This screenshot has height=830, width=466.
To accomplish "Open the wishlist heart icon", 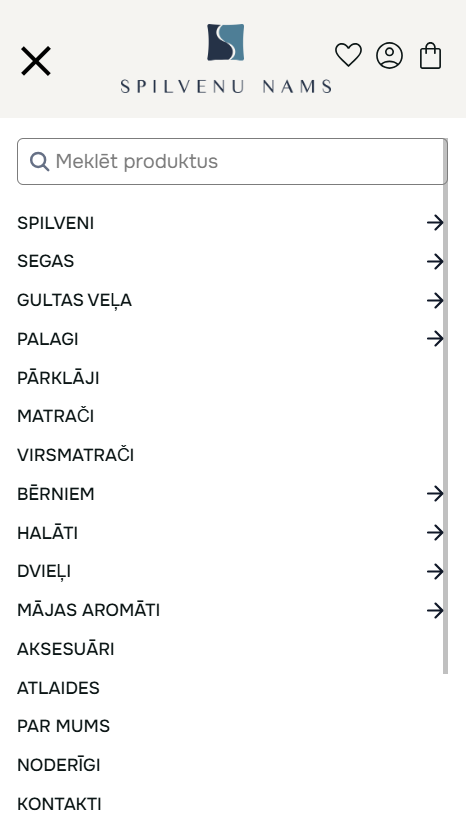I will (x=348, y=55).
